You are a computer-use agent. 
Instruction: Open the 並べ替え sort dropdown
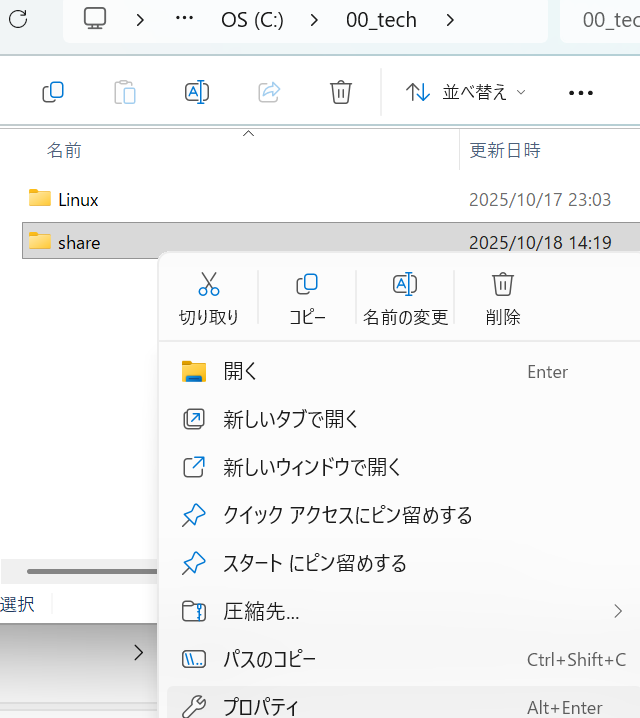pos(465,92)
